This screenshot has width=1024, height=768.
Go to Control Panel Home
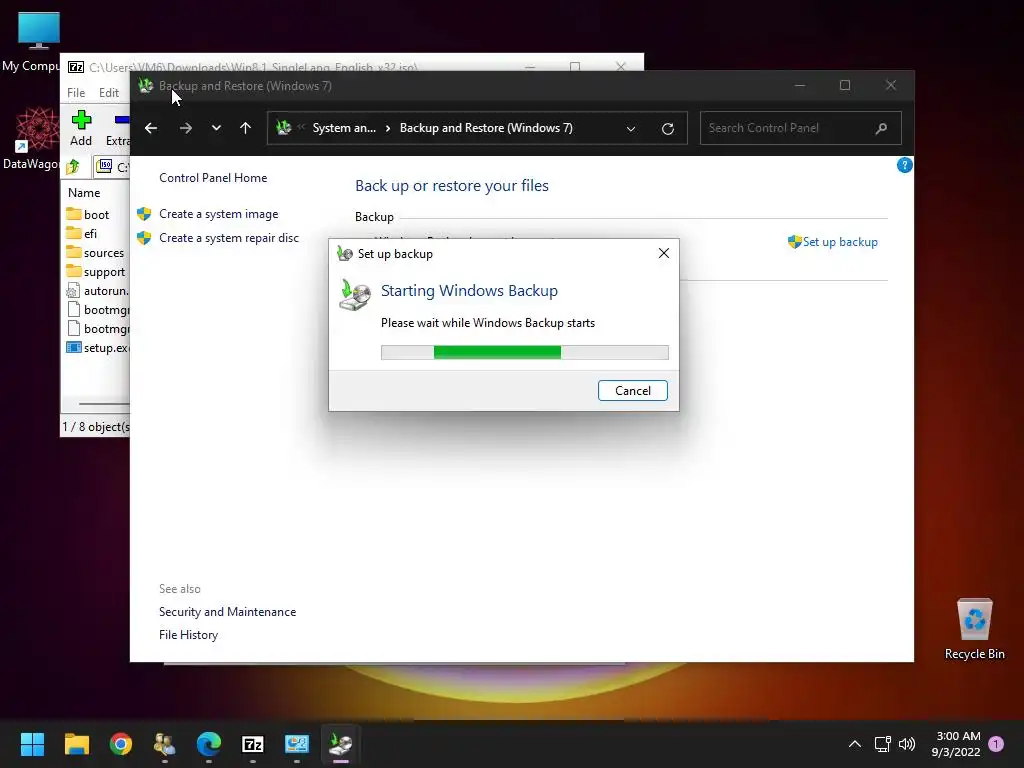(213, 178)
